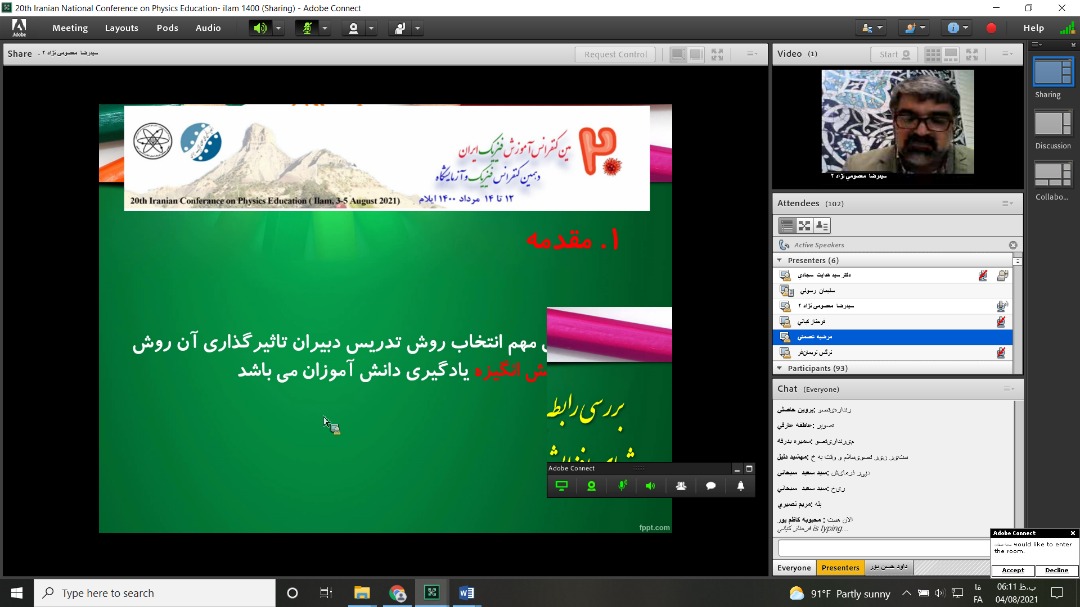The height and width of the screenshot is (607, 1080).
Task: Collapse the Presenters group in Attendees
Action: [x=781, y=259]
